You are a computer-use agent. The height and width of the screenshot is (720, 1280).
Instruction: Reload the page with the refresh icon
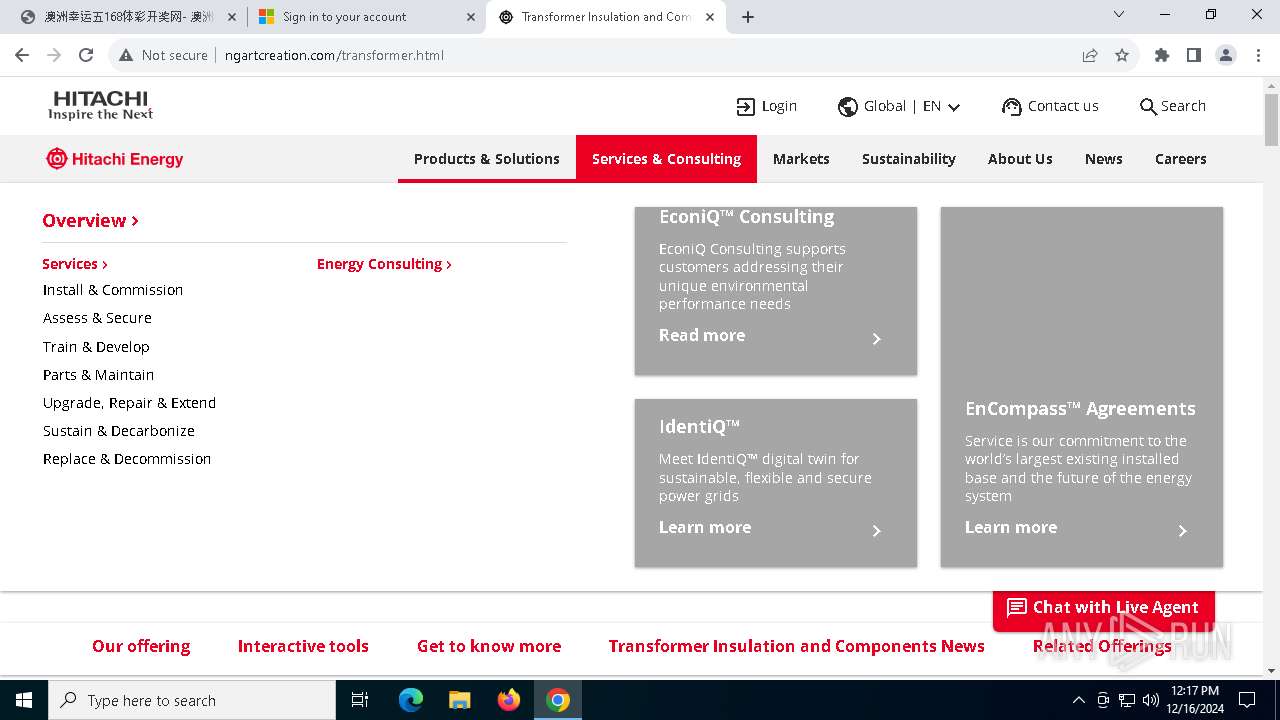pos(86,55)
